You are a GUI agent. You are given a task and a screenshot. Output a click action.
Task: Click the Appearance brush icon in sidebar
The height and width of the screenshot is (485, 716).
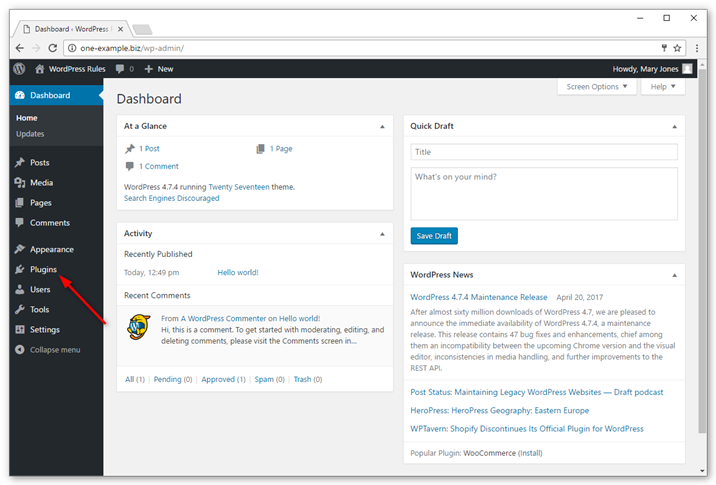(x=20, y=249)
